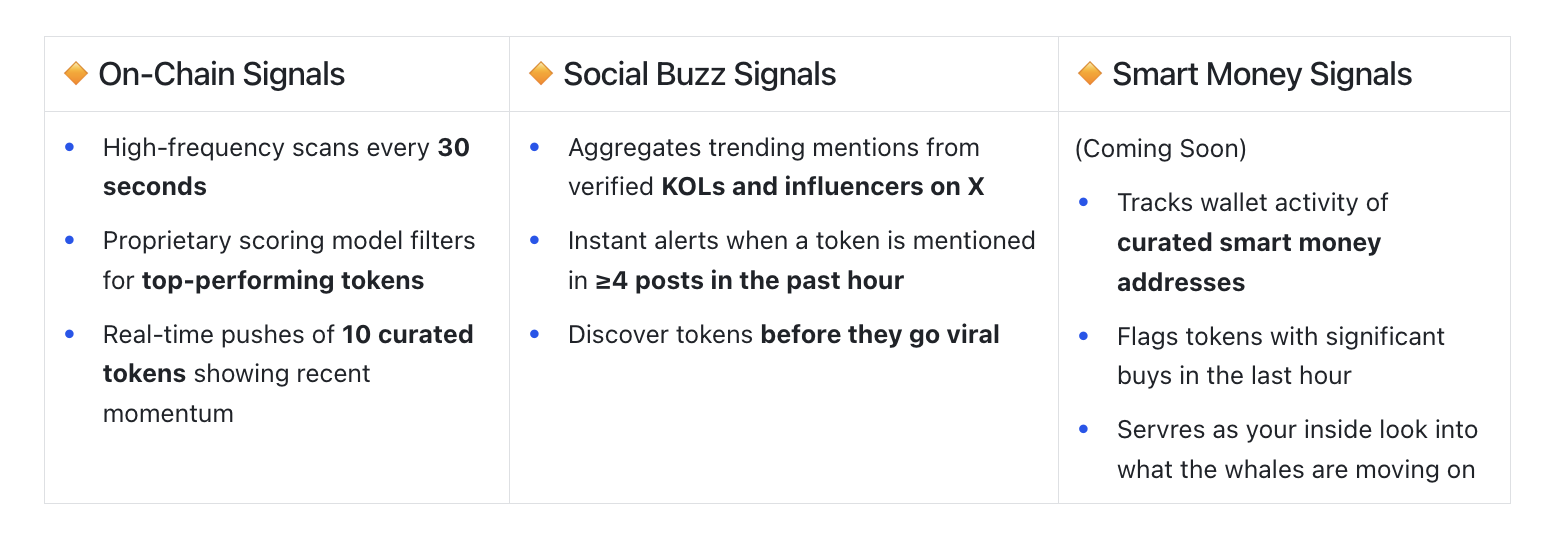Click the 'top-performing tokens' bold text

[x=283, y=280]
